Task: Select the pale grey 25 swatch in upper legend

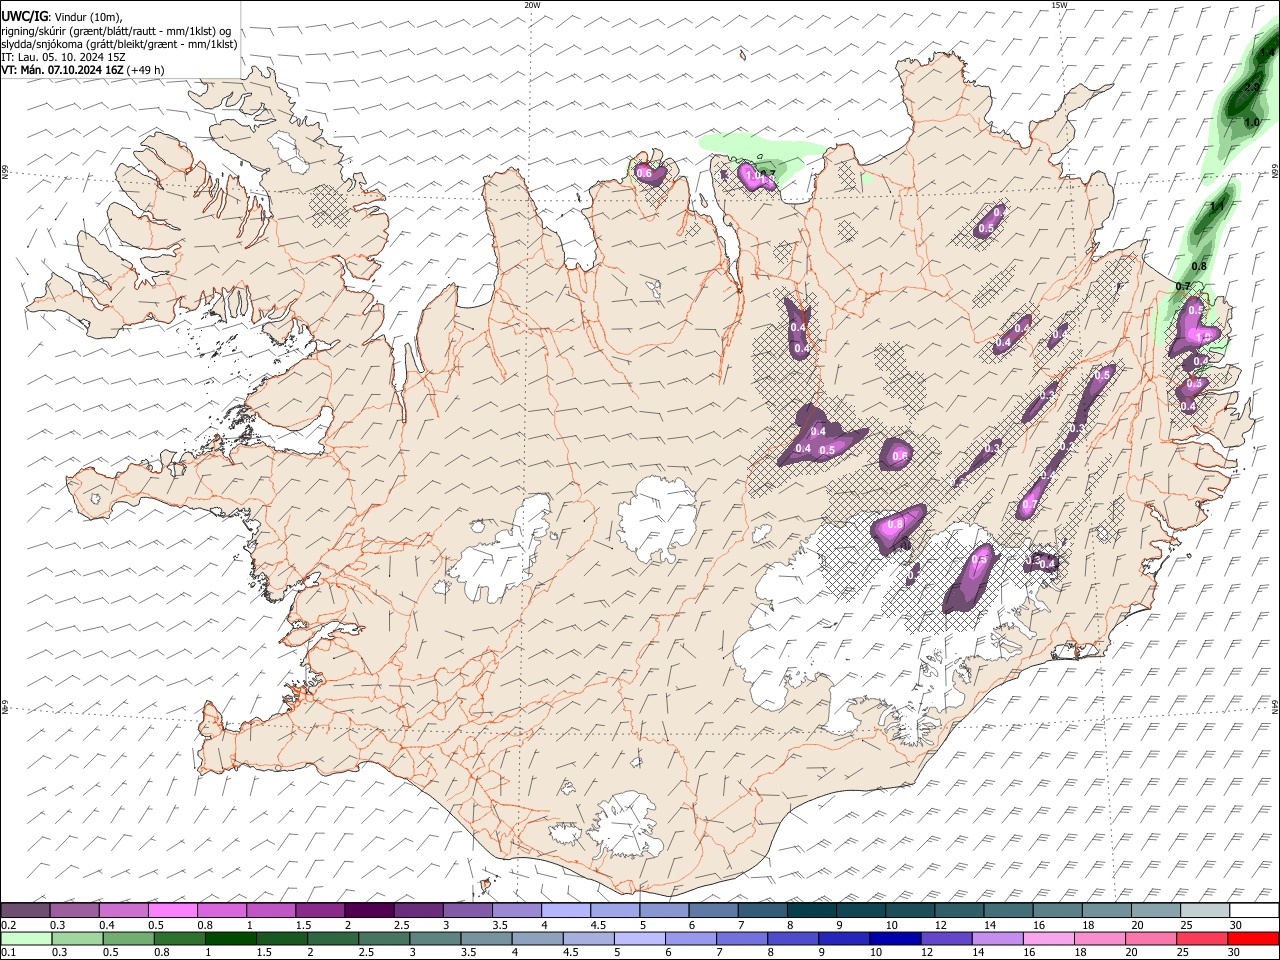Action: (1205, 910)
